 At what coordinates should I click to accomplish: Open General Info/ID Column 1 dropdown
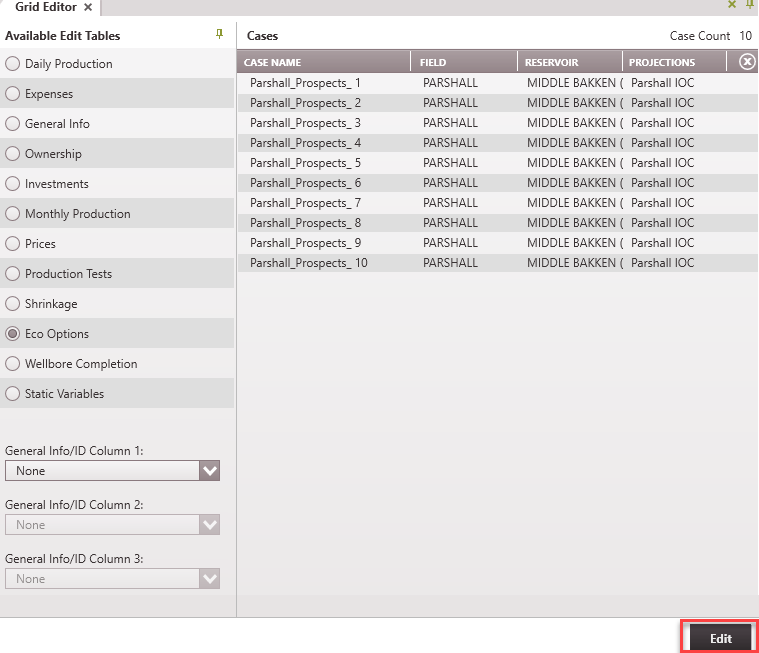coord(209,471)
